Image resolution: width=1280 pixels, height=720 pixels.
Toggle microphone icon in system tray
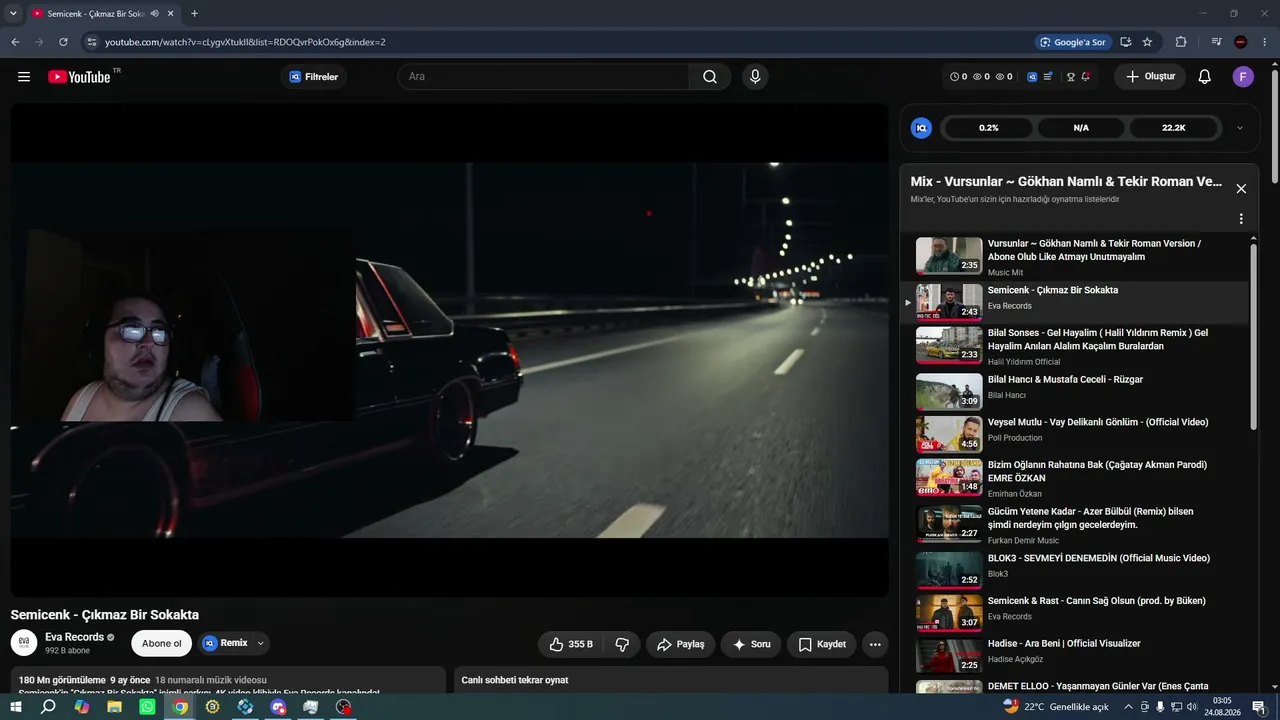(x=1160, y=707)
